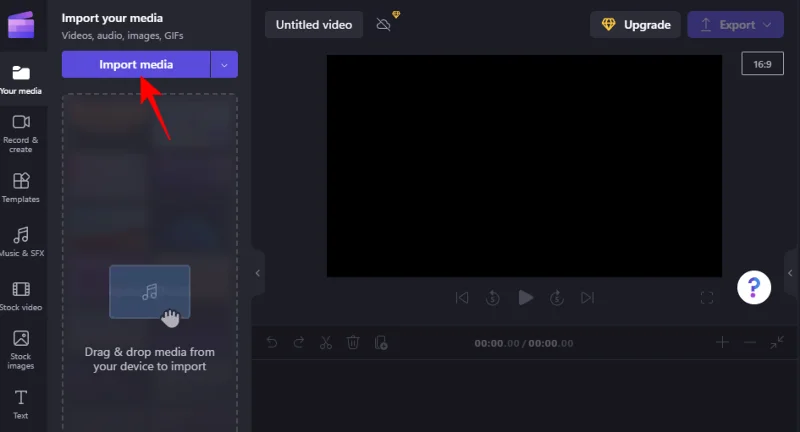Click the timeline timecode display

[x=523, y=343]
